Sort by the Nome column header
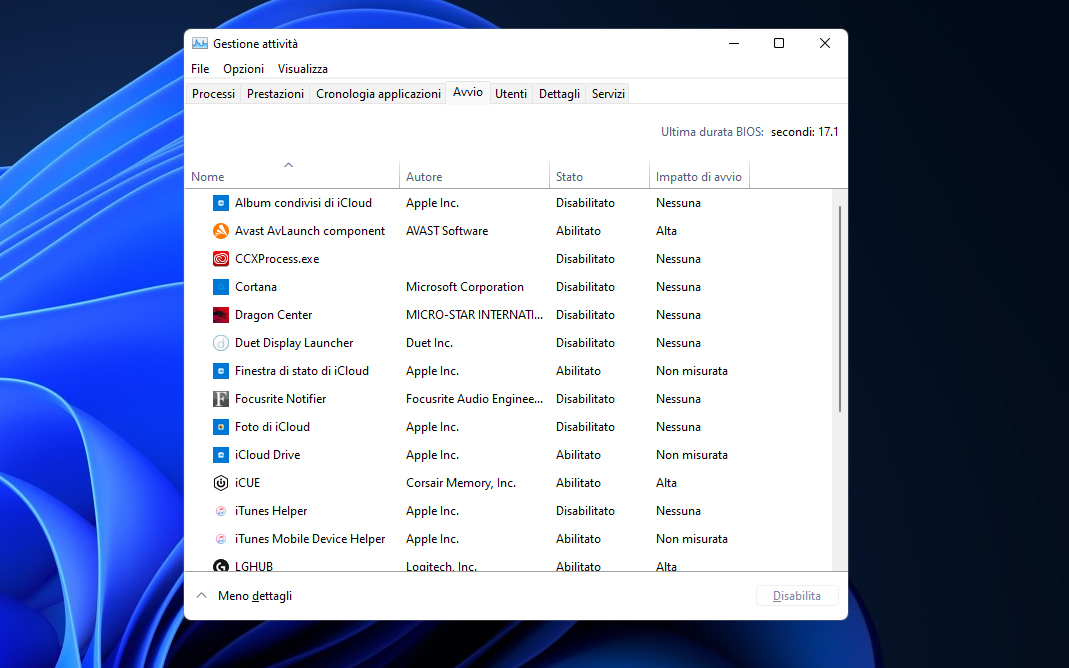This screenshot has width=1069, height=668. coord(208,177)
